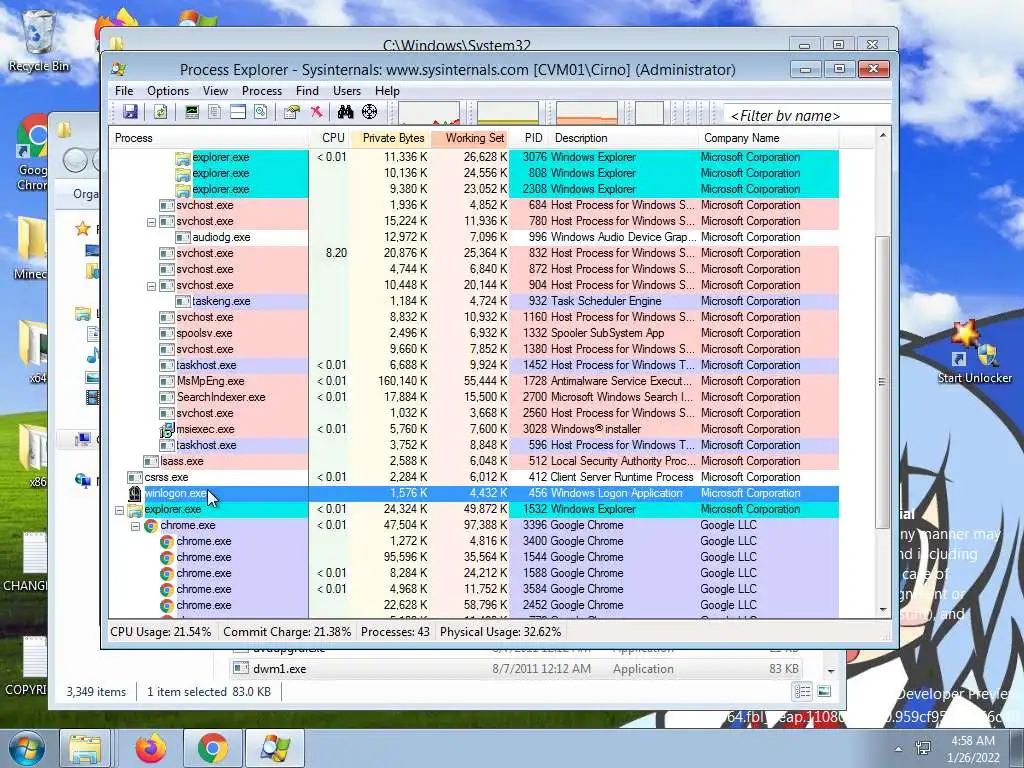Open the View menu
1024x768 pixels.
click(x=215, y=91)
